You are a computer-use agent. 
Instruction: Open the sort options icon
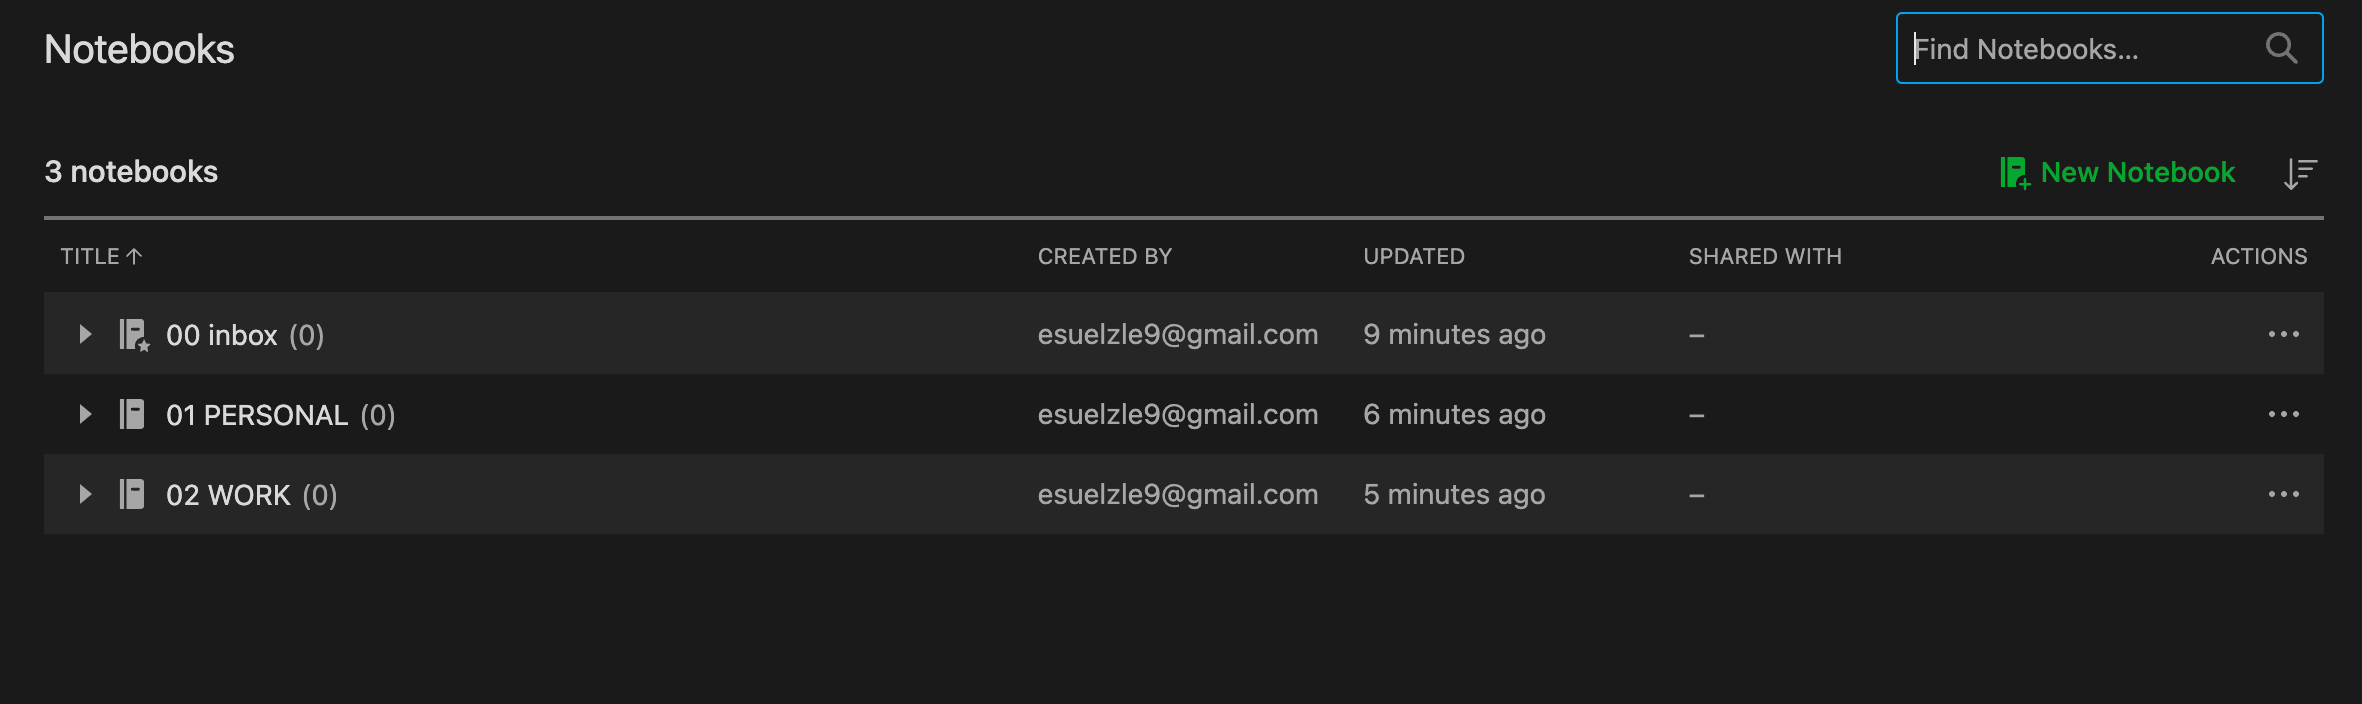2300,173
